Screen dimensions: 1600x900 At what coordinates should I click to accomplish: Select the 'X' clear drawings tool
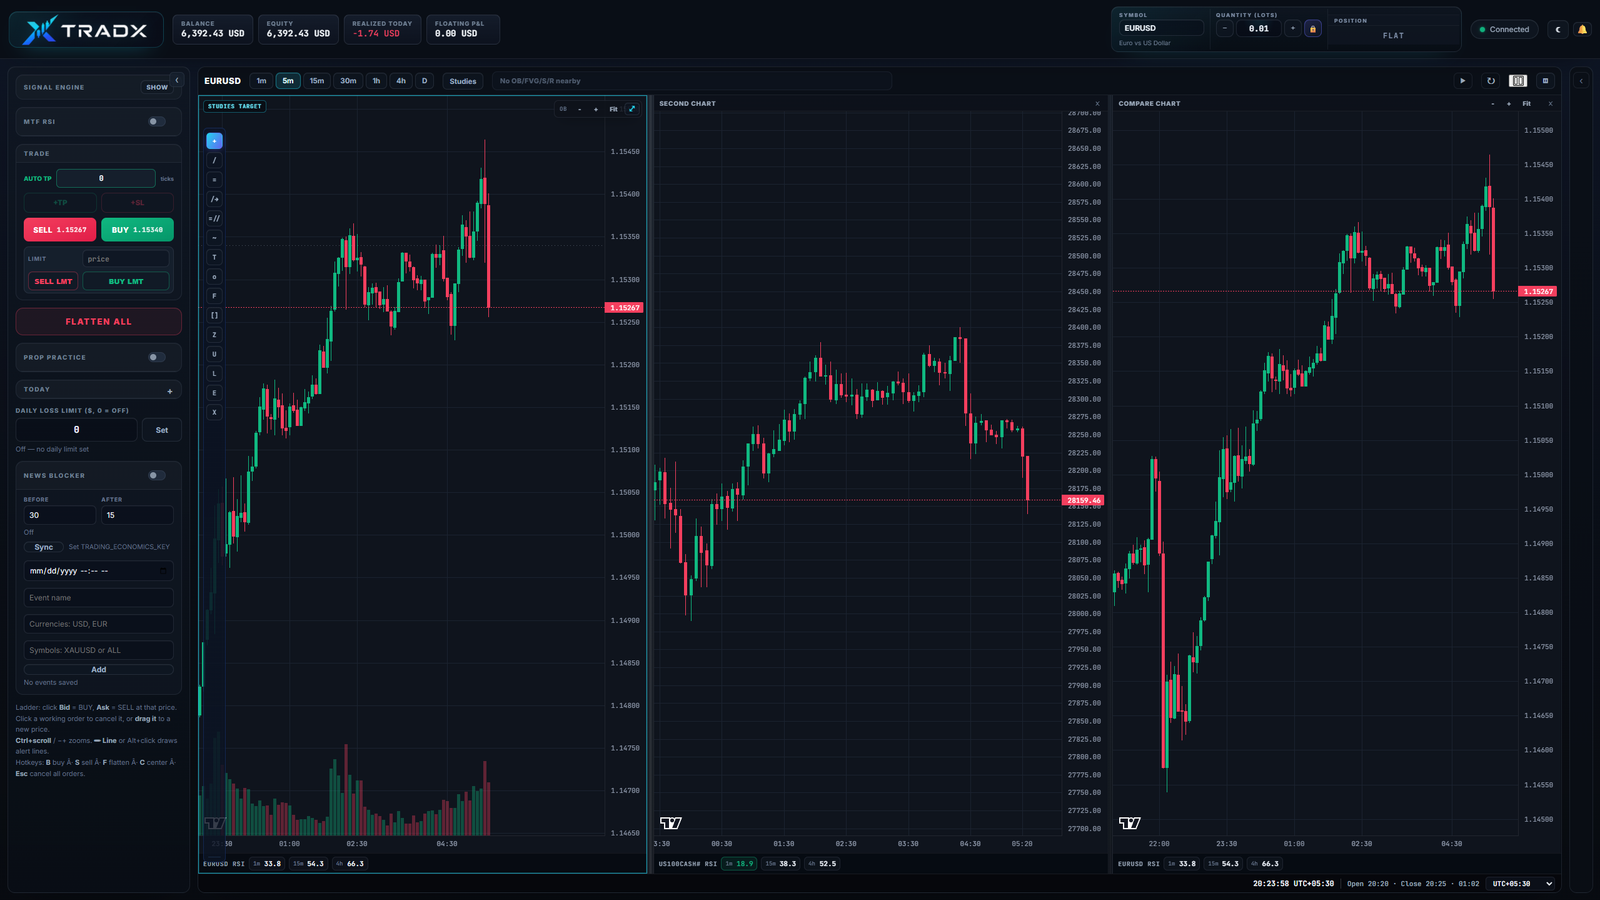(x=214, y=412)
